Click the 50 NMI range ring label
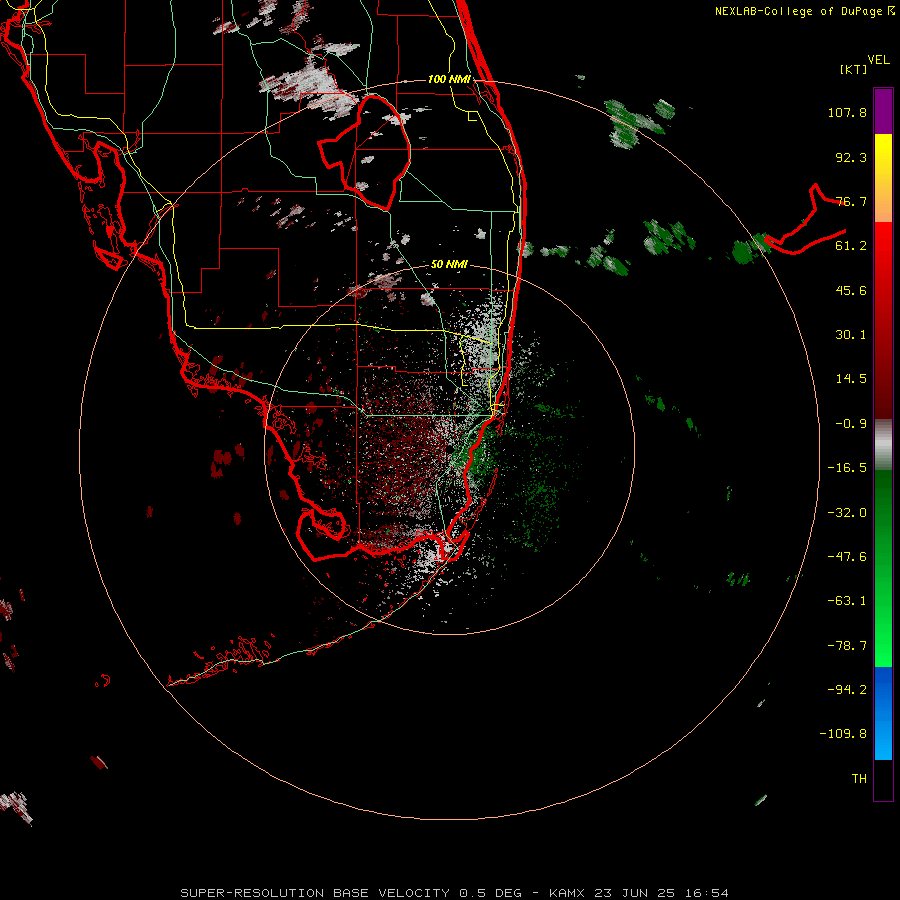The height and width of the screenshot is (900, 900). (449, 264)
